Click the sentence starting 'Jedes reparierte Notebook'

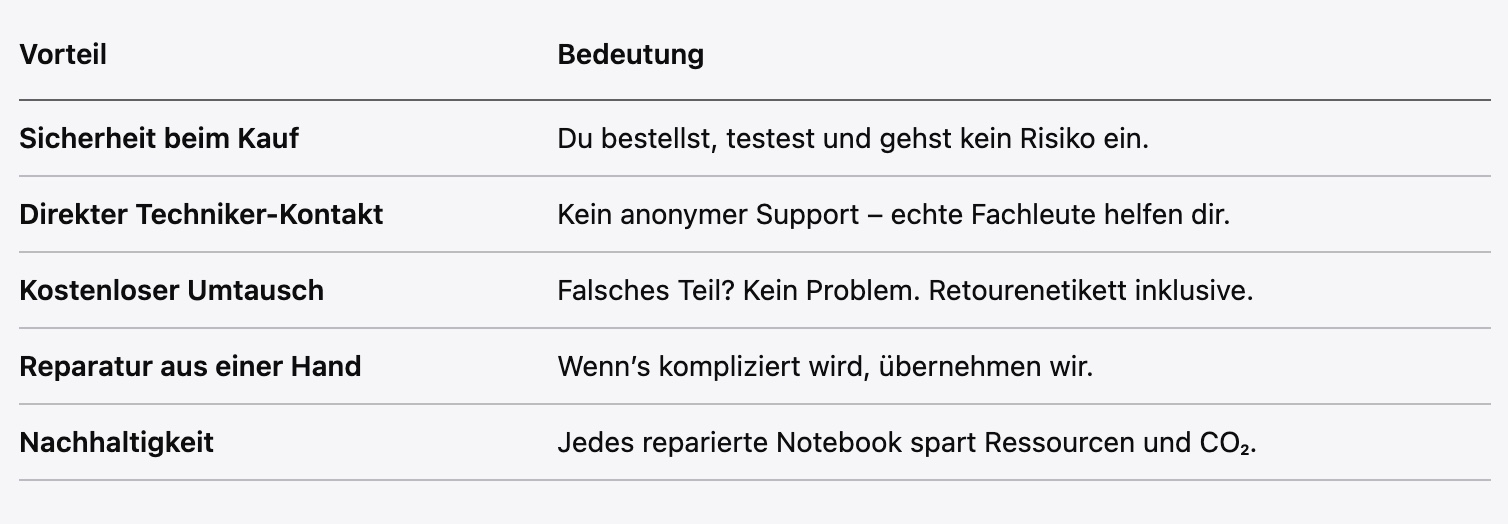pyautogui.click(x=906, y=442)
